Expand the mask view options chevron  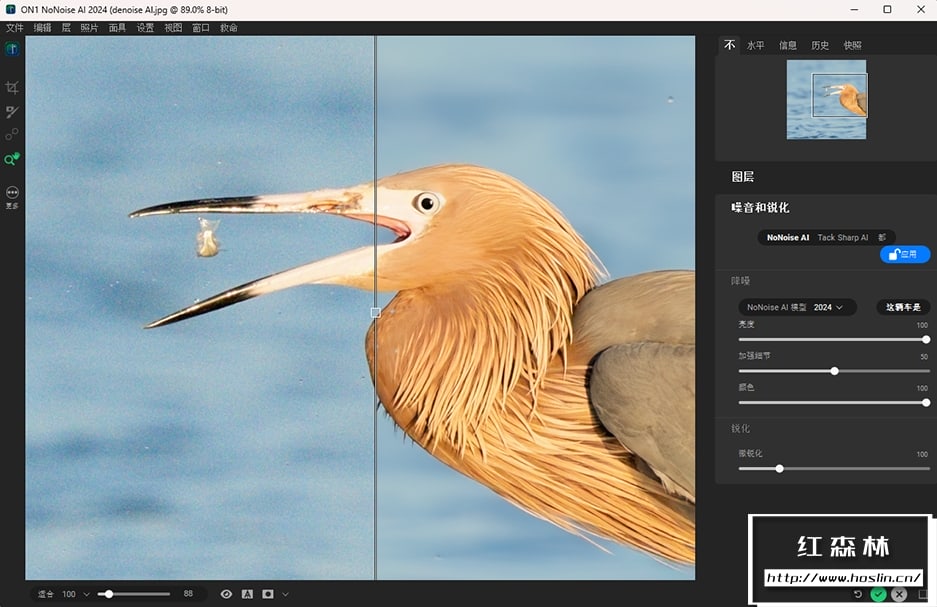(x=285, y=594)
